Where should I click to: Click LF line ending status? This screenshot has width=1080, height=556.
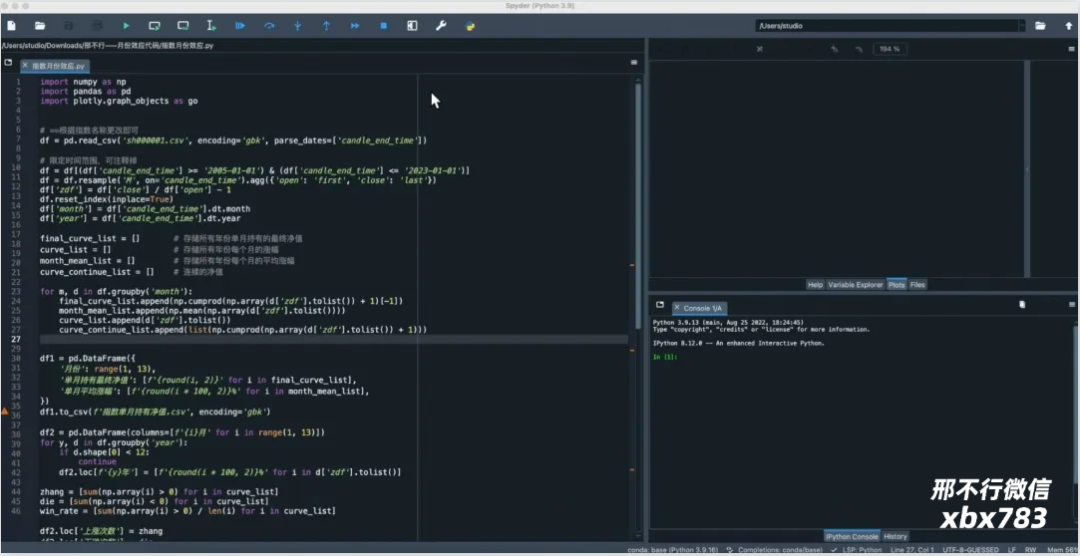pos(1012,550)
